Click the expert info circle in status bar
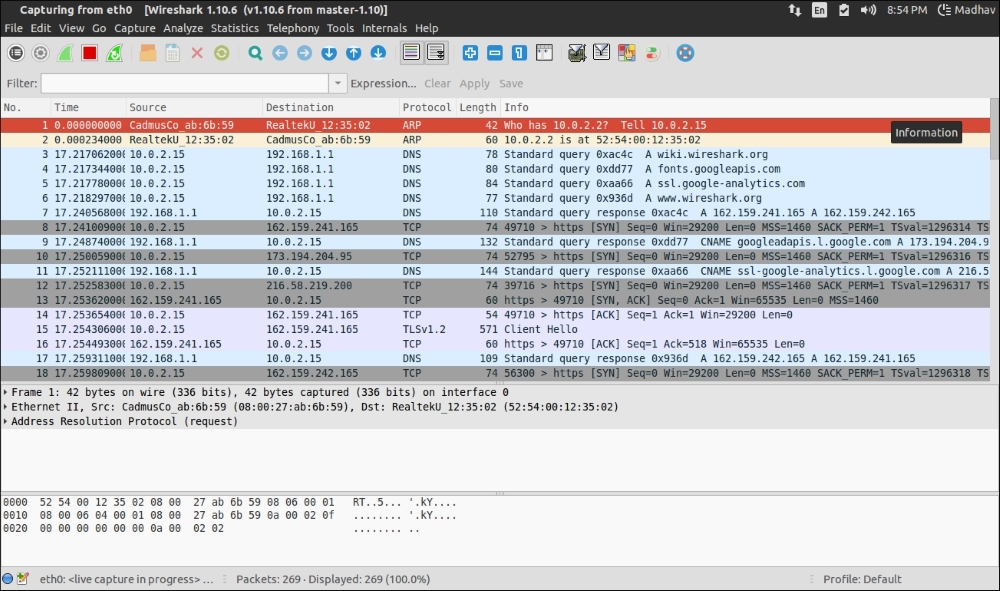Screen dimensions: 1000x591 click(x=8, y=579)
